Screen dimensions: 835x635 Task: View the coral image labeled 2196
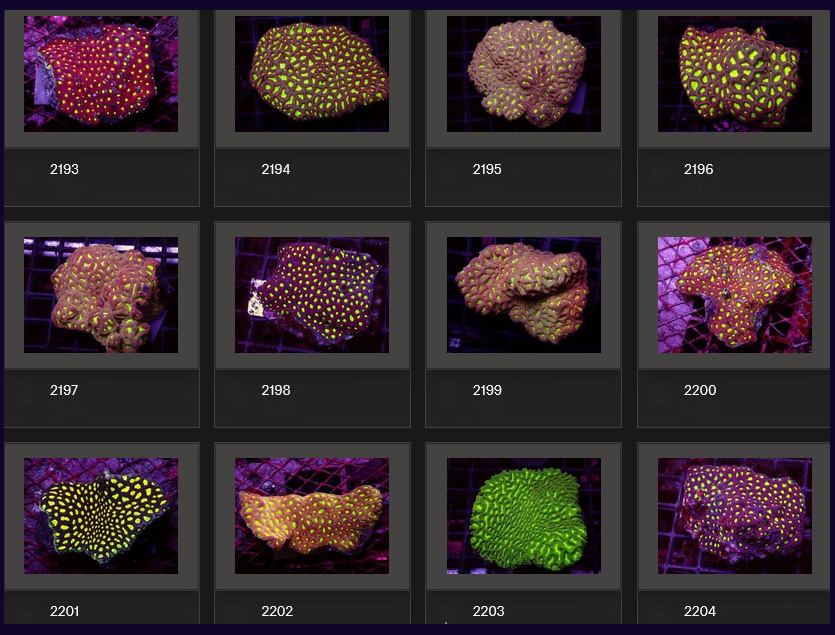(x=735, y=74)
